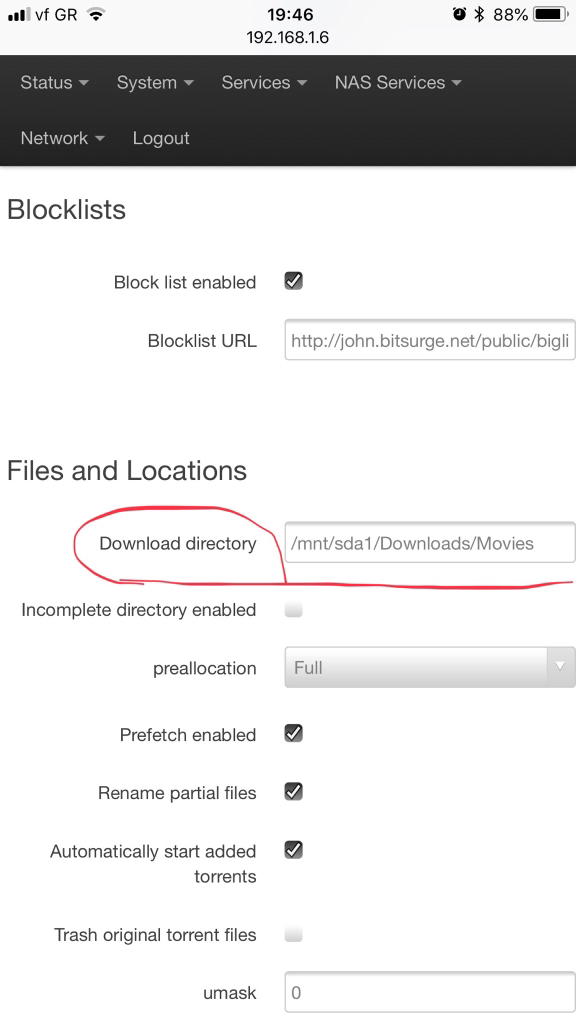The width and height of the screenshot is (576, 1024).
Task: Open the Network menu
Action: (62, 138)
